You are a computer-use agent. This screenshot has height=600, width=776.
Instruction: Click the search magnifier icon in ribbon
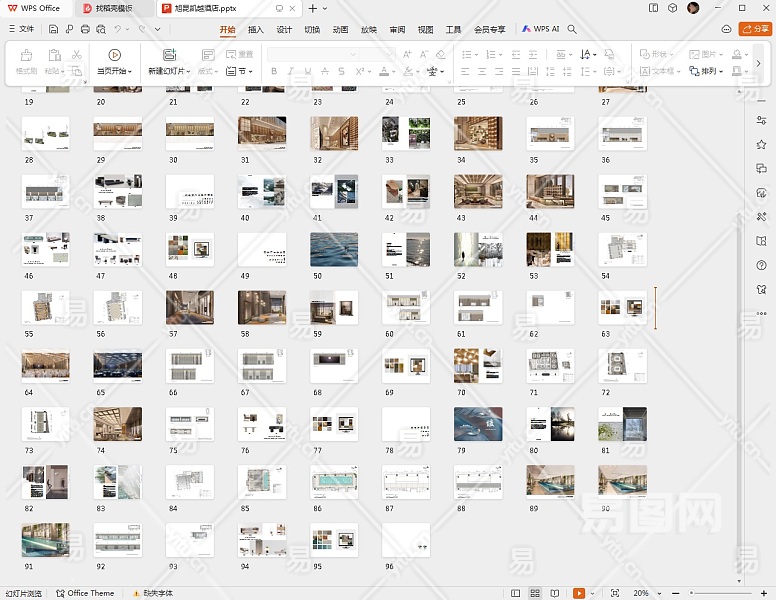click(573, 30)
